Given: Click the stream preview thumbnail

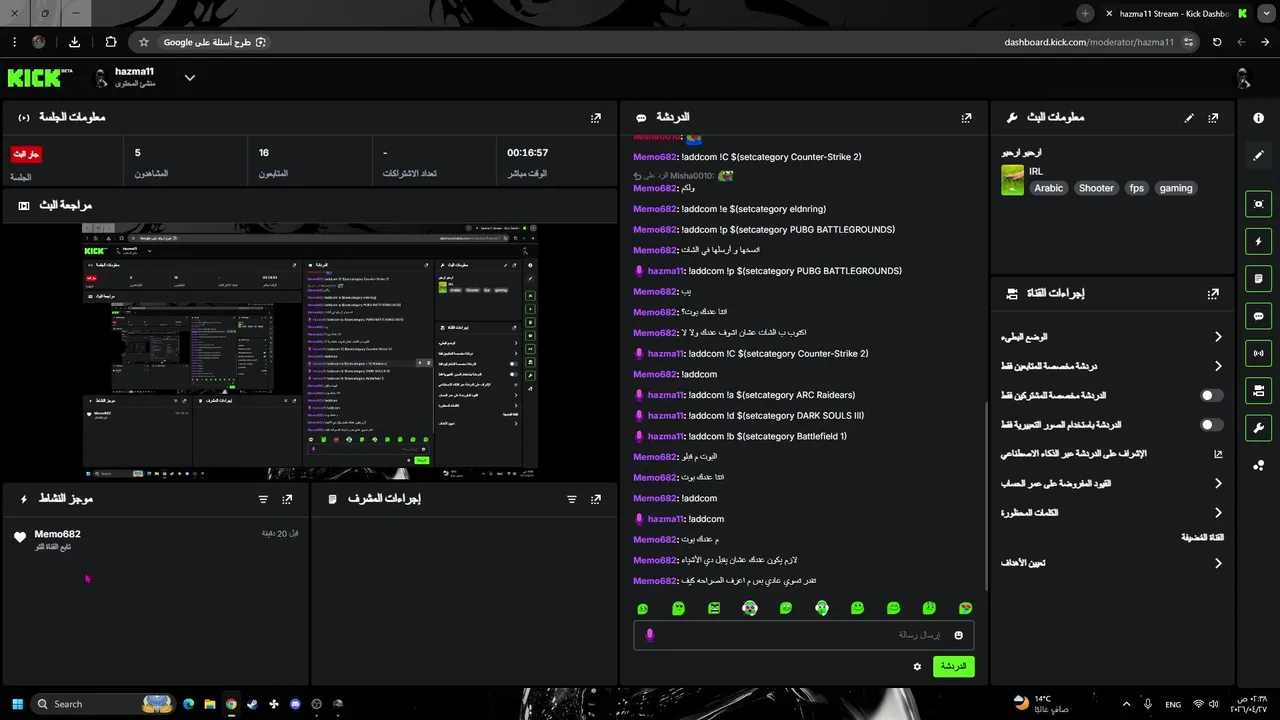Looking at the screenshot, I should coord(310,351).
